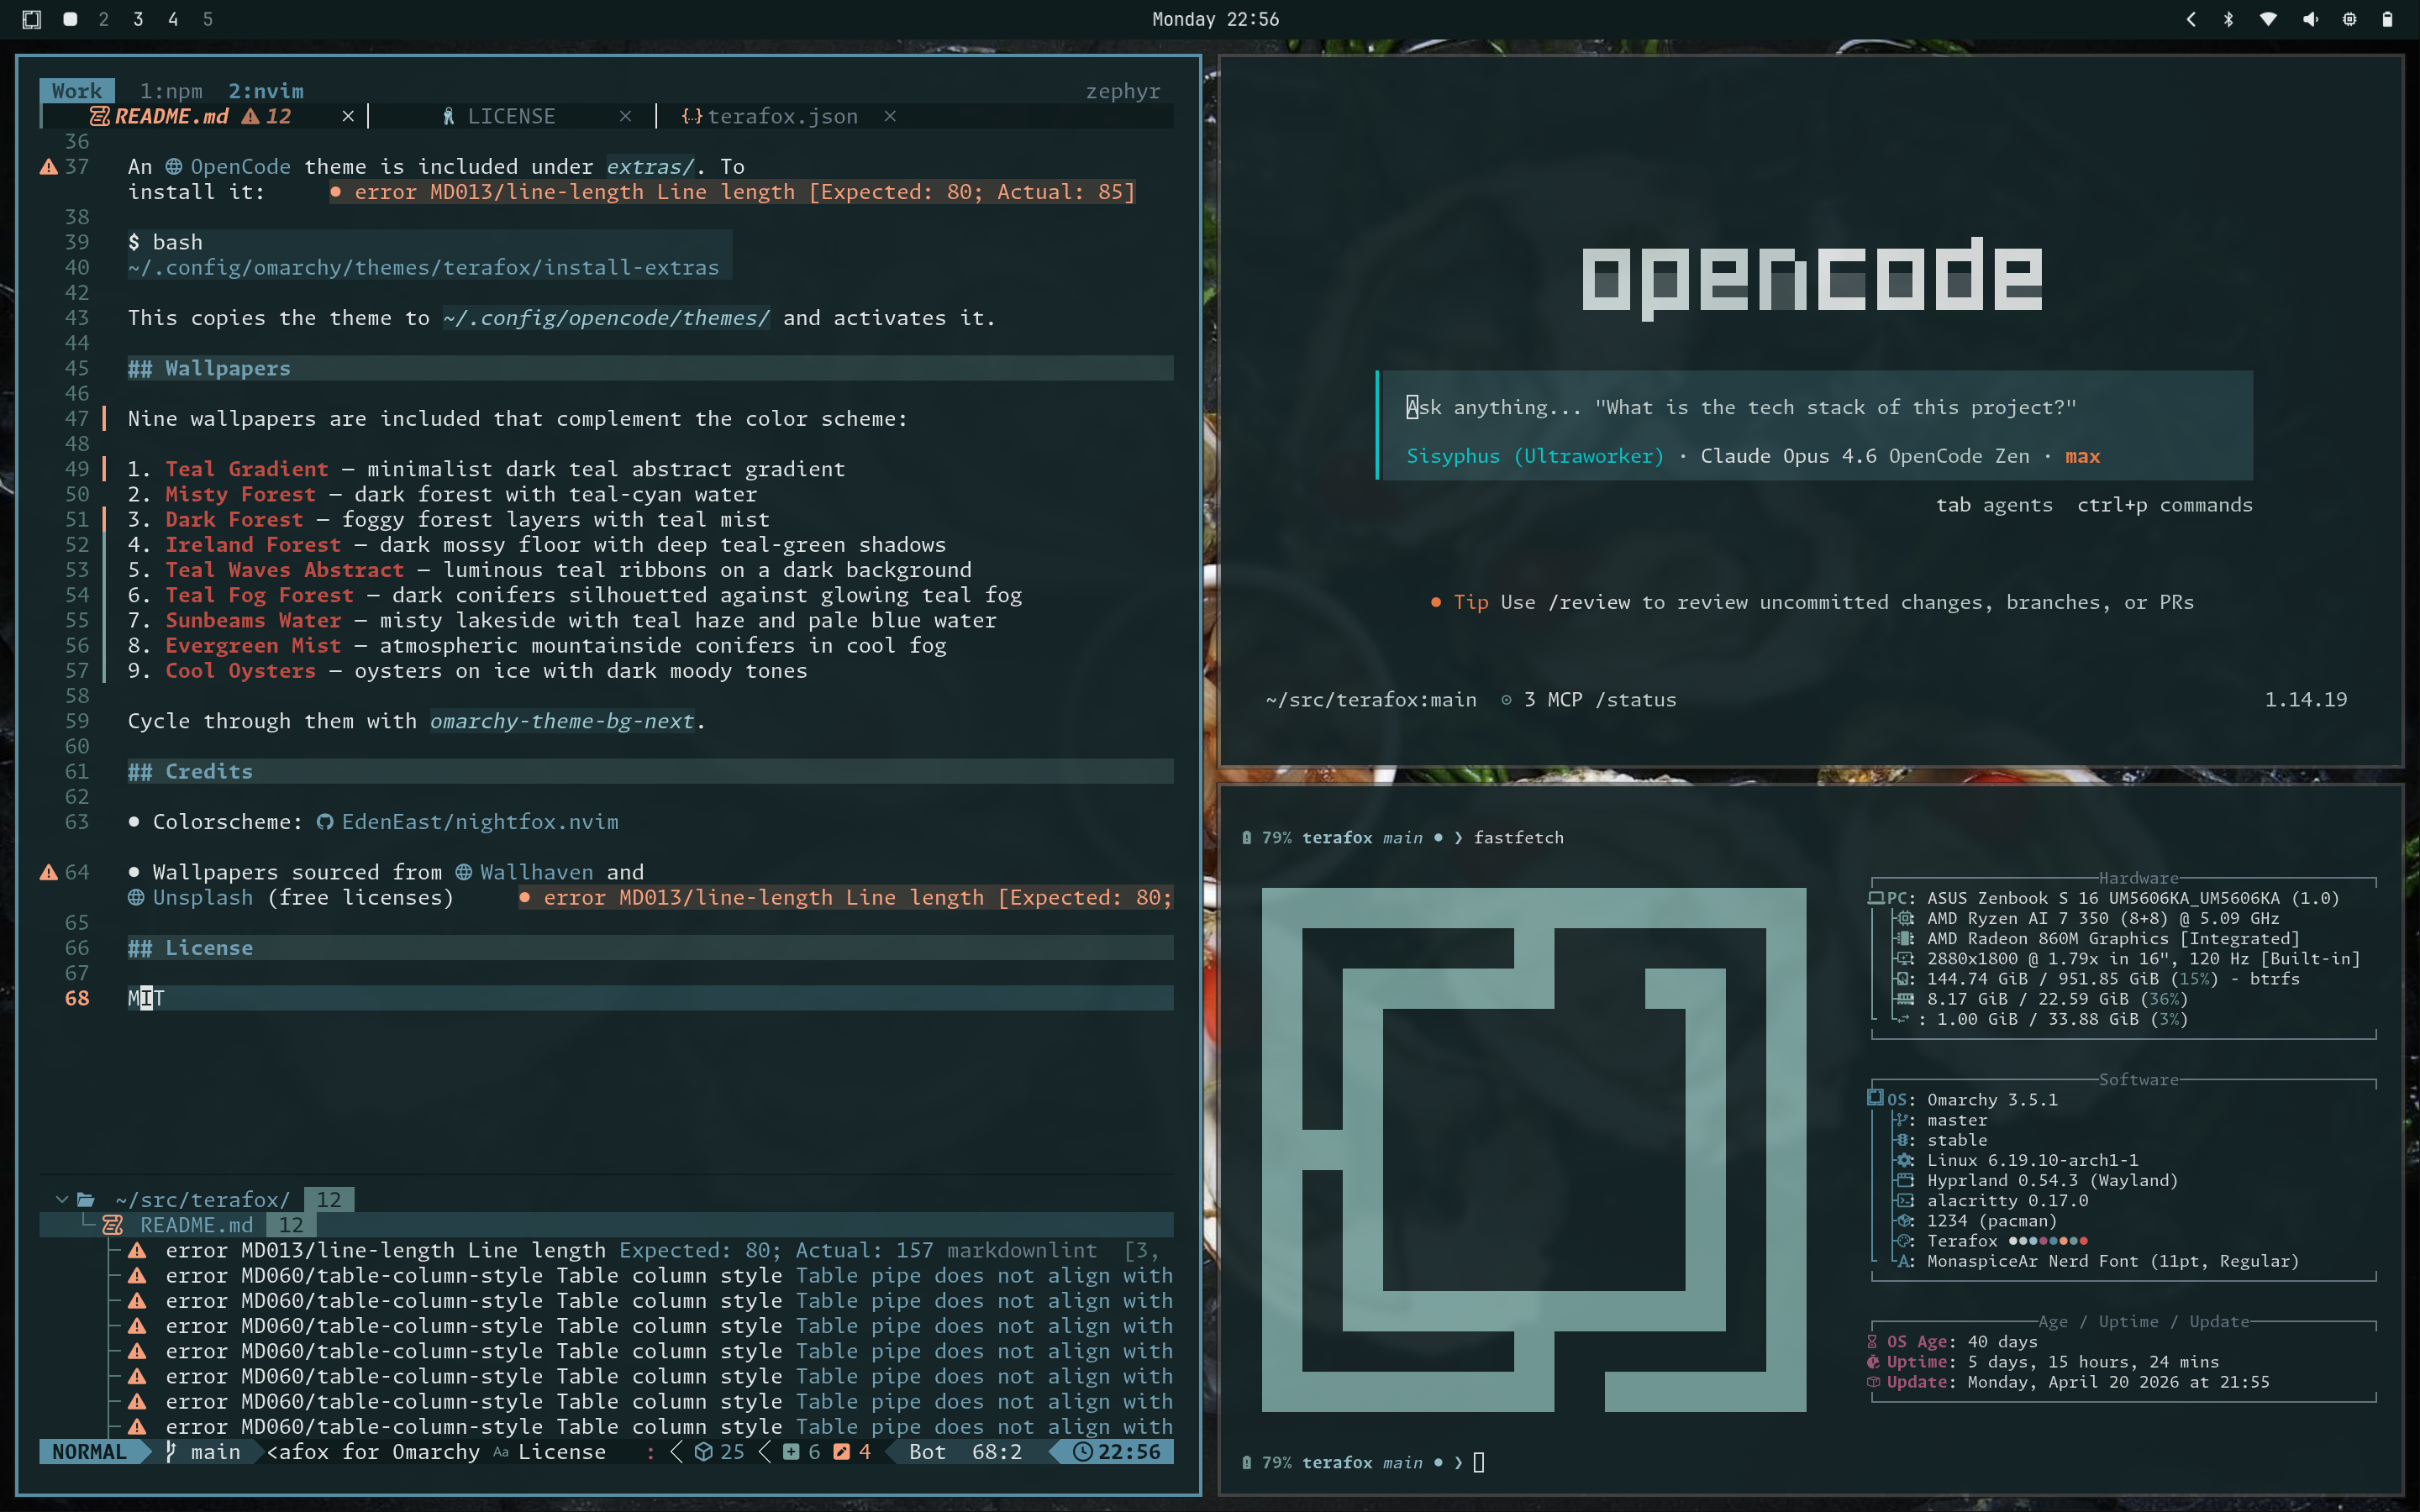This screenshot has width=2420, height=1512.
Task: Click the warning sign beside line 64
Action: point(48,872)
